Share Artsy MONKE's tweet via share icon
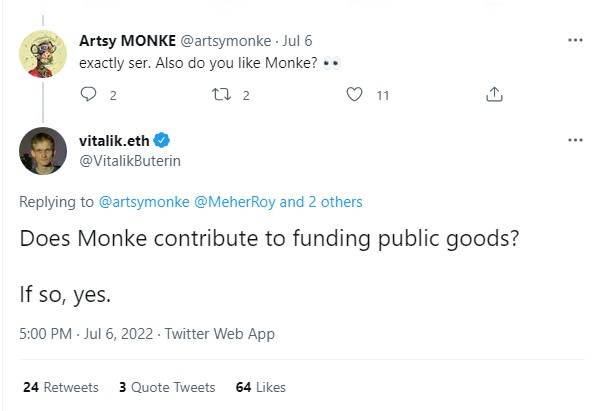601x411 pixels. click(x=493, y=96)
